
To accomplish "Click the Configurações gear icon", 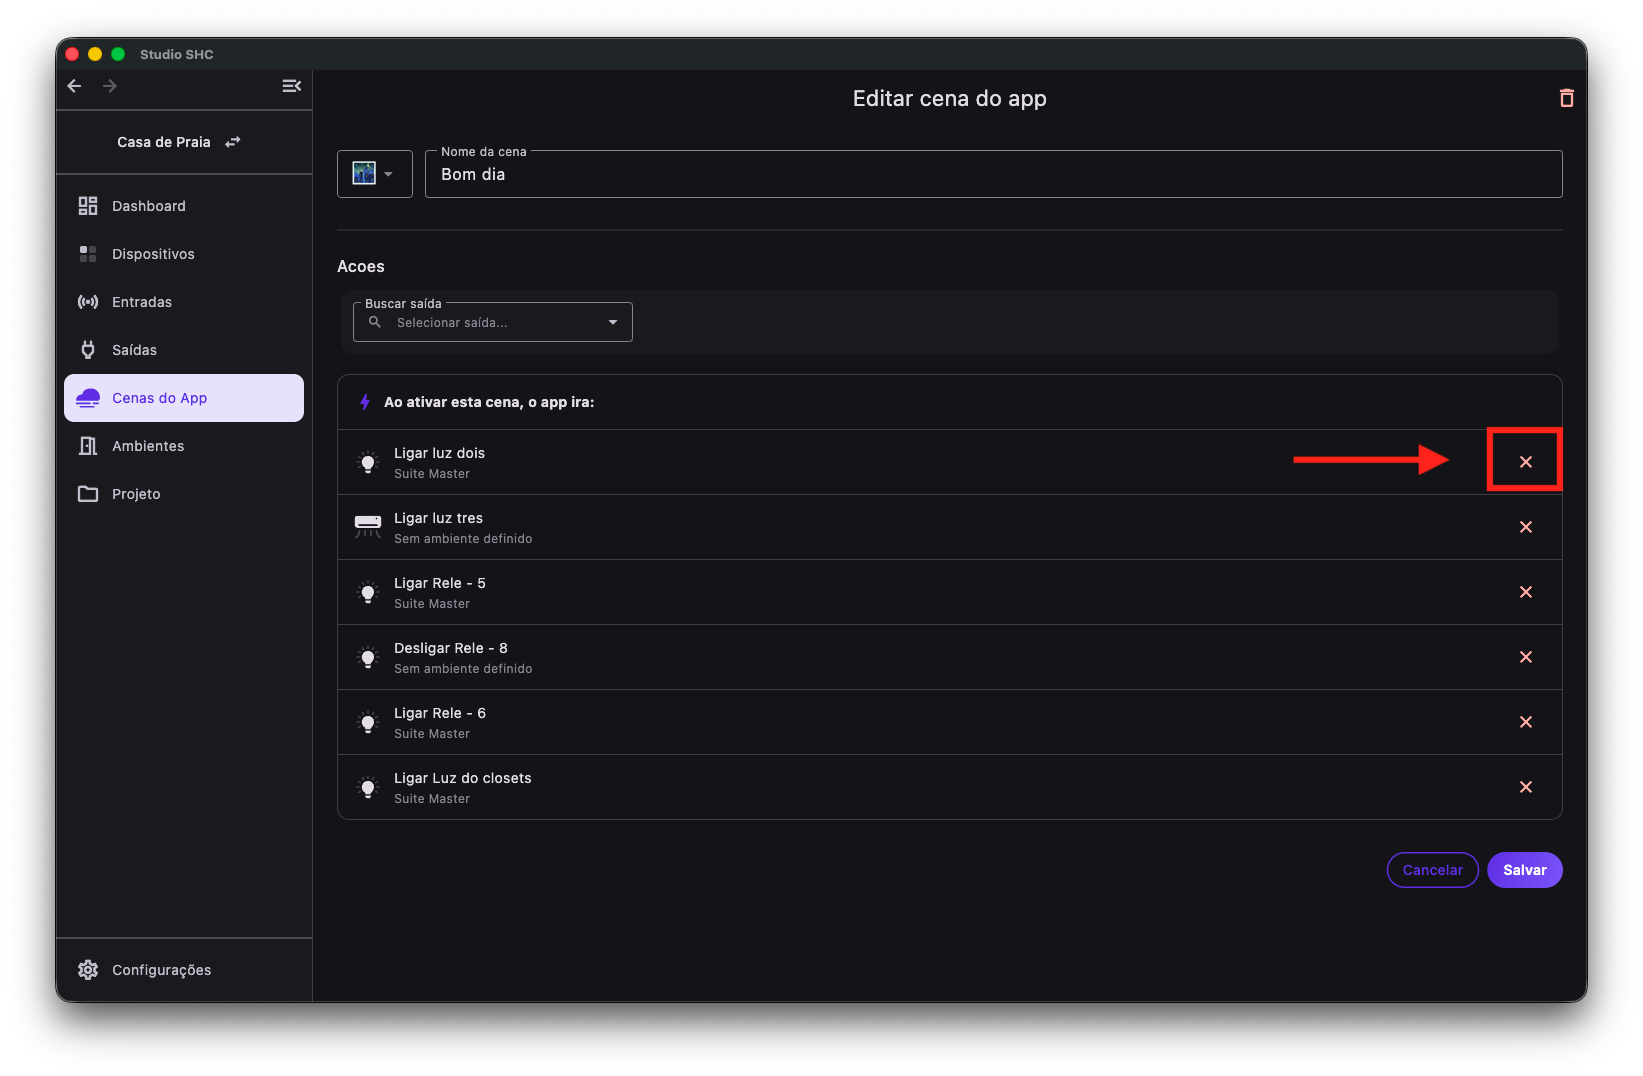I will tap(88, 970).
